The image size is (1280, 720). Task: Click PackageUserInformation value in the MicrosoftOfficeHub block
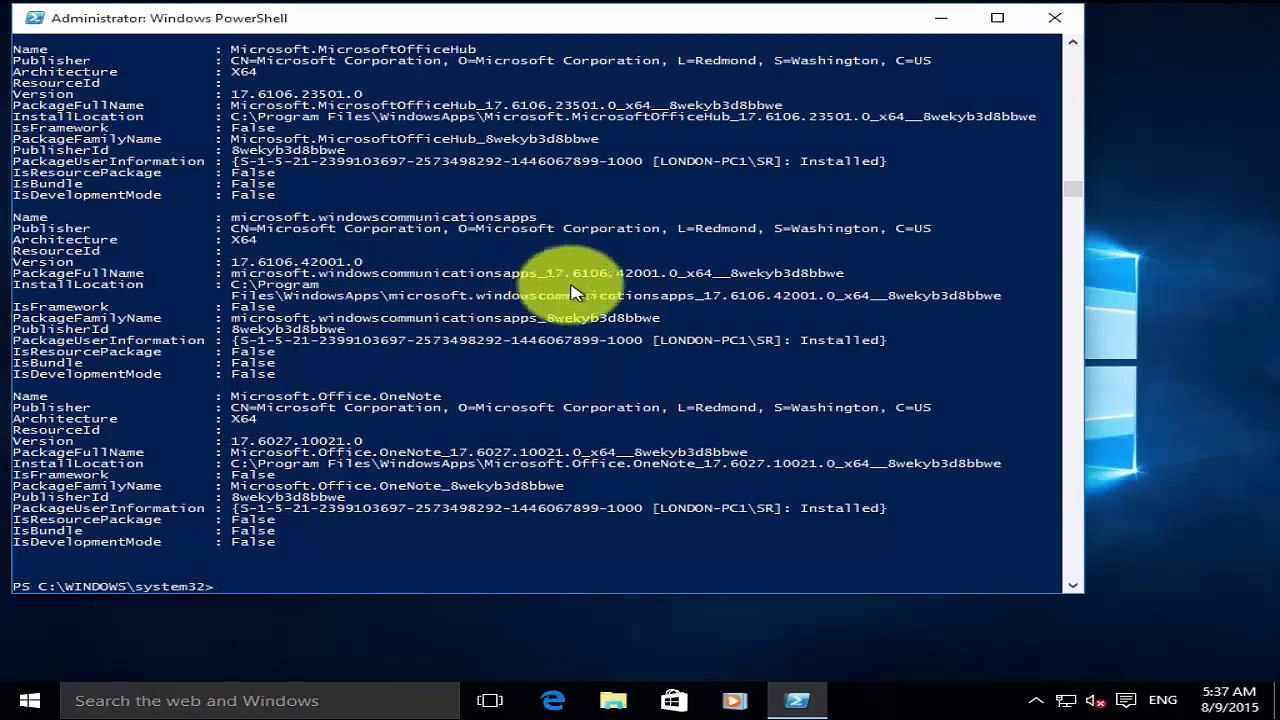coord(558,161)
